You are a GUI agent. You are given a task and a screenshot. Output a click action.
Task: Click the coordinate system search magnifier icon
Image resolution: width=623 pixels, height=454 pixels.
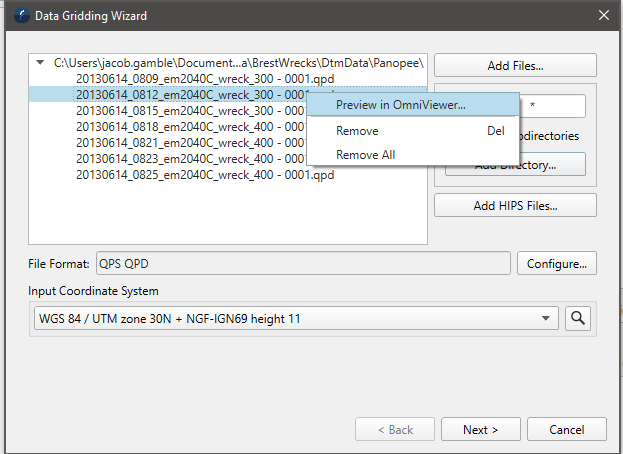tap(577, 319)
